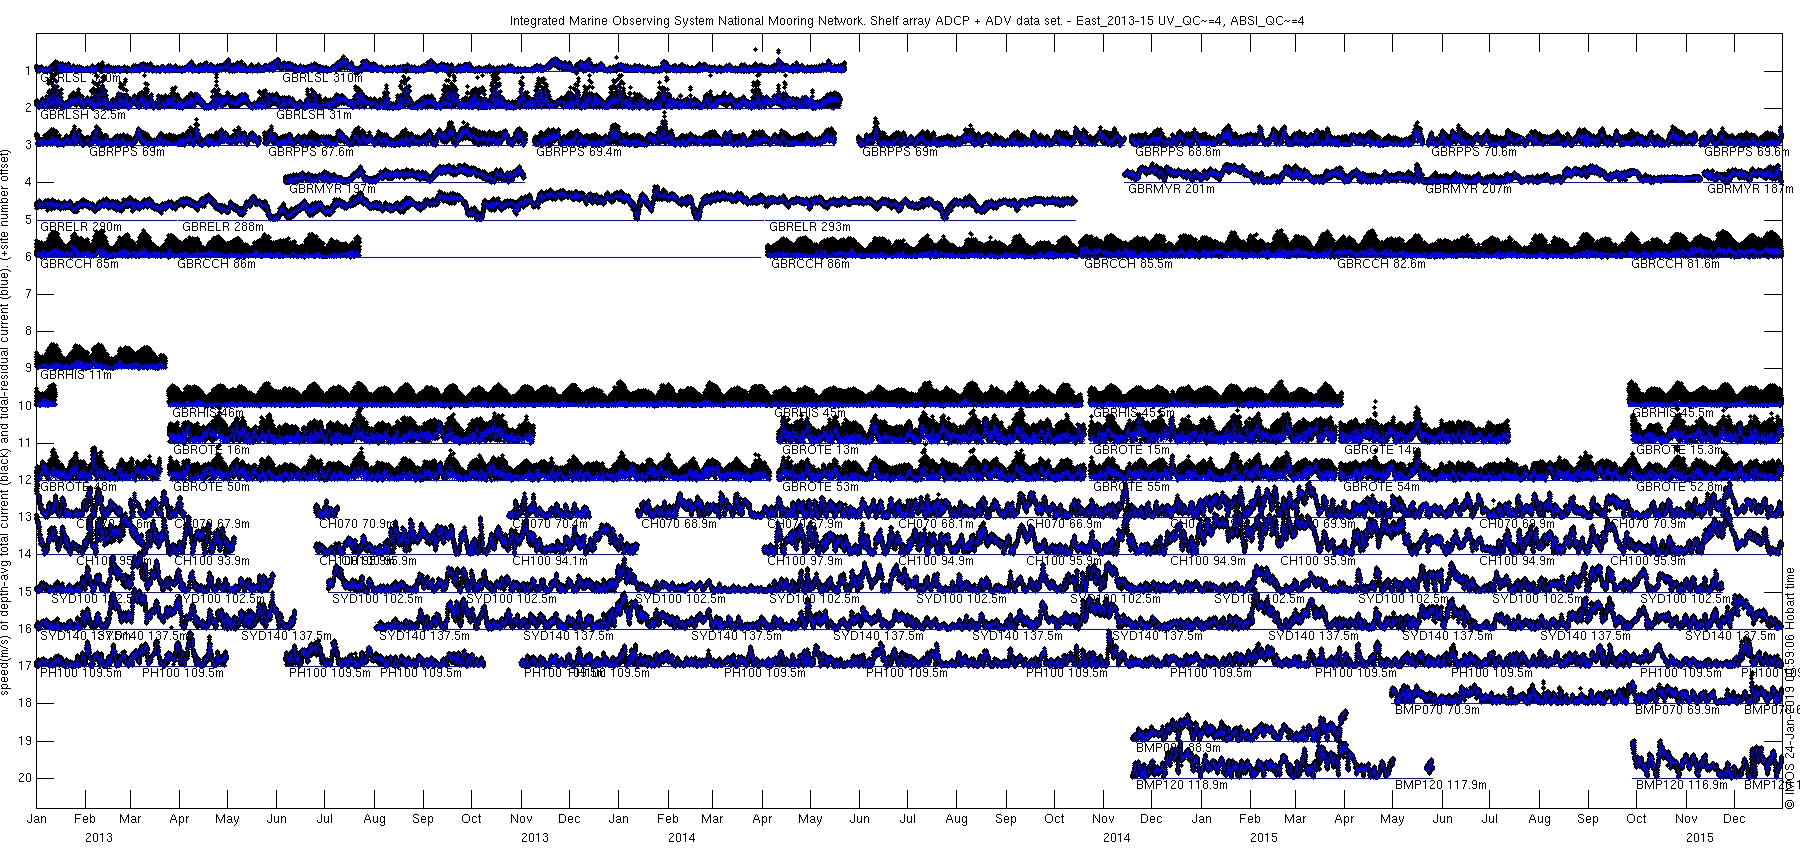Select the 'GBRLSH 32.5m' mooring label
Screen dimensions: 1800x850
click(x=83, y=115)
